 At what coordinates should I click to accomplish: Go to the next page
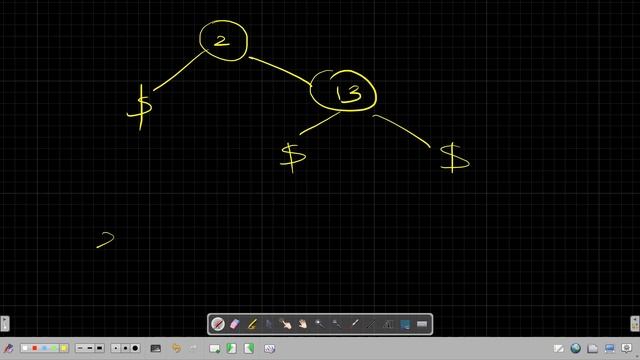(249, 348)
